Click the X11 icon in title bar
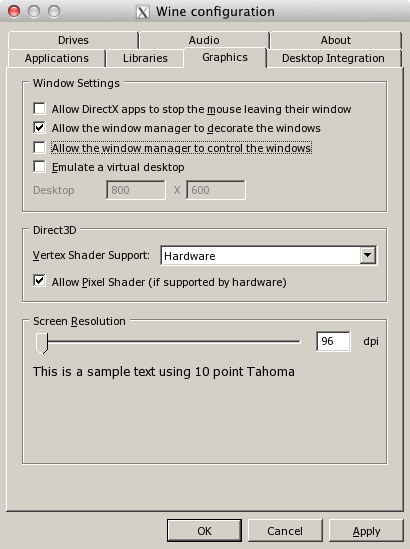 (143, 12)
